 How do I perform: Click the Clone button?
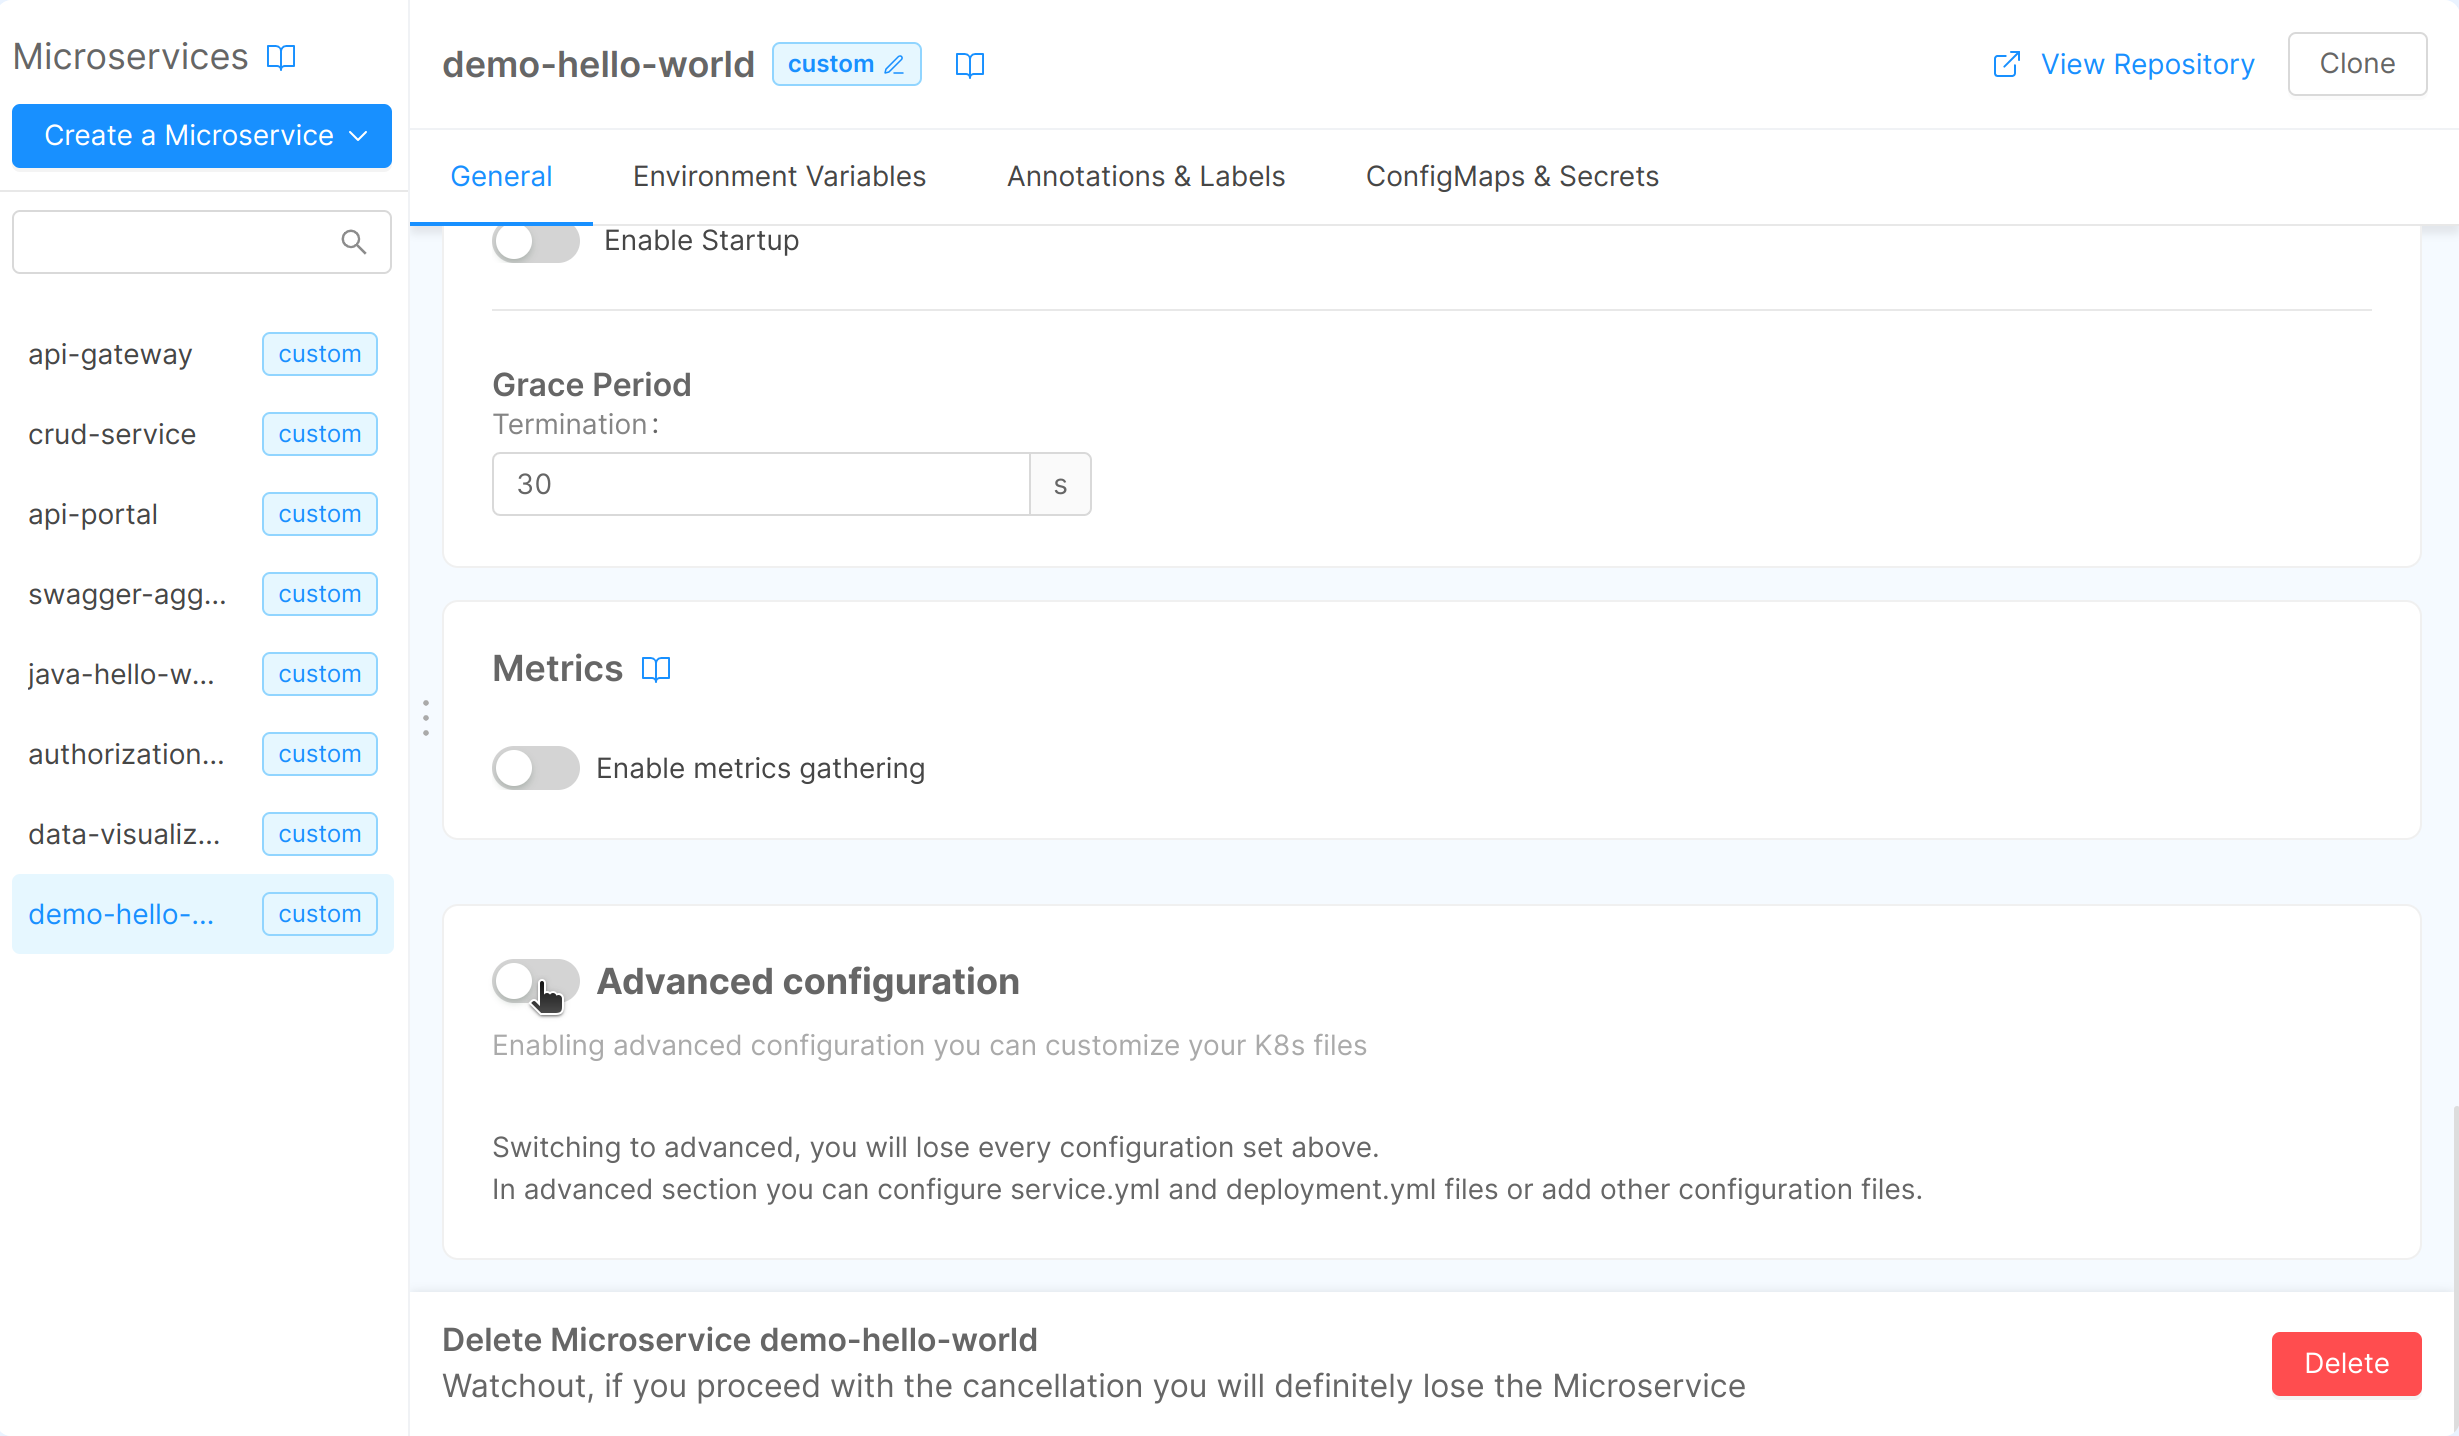(x=2357, y=64)
